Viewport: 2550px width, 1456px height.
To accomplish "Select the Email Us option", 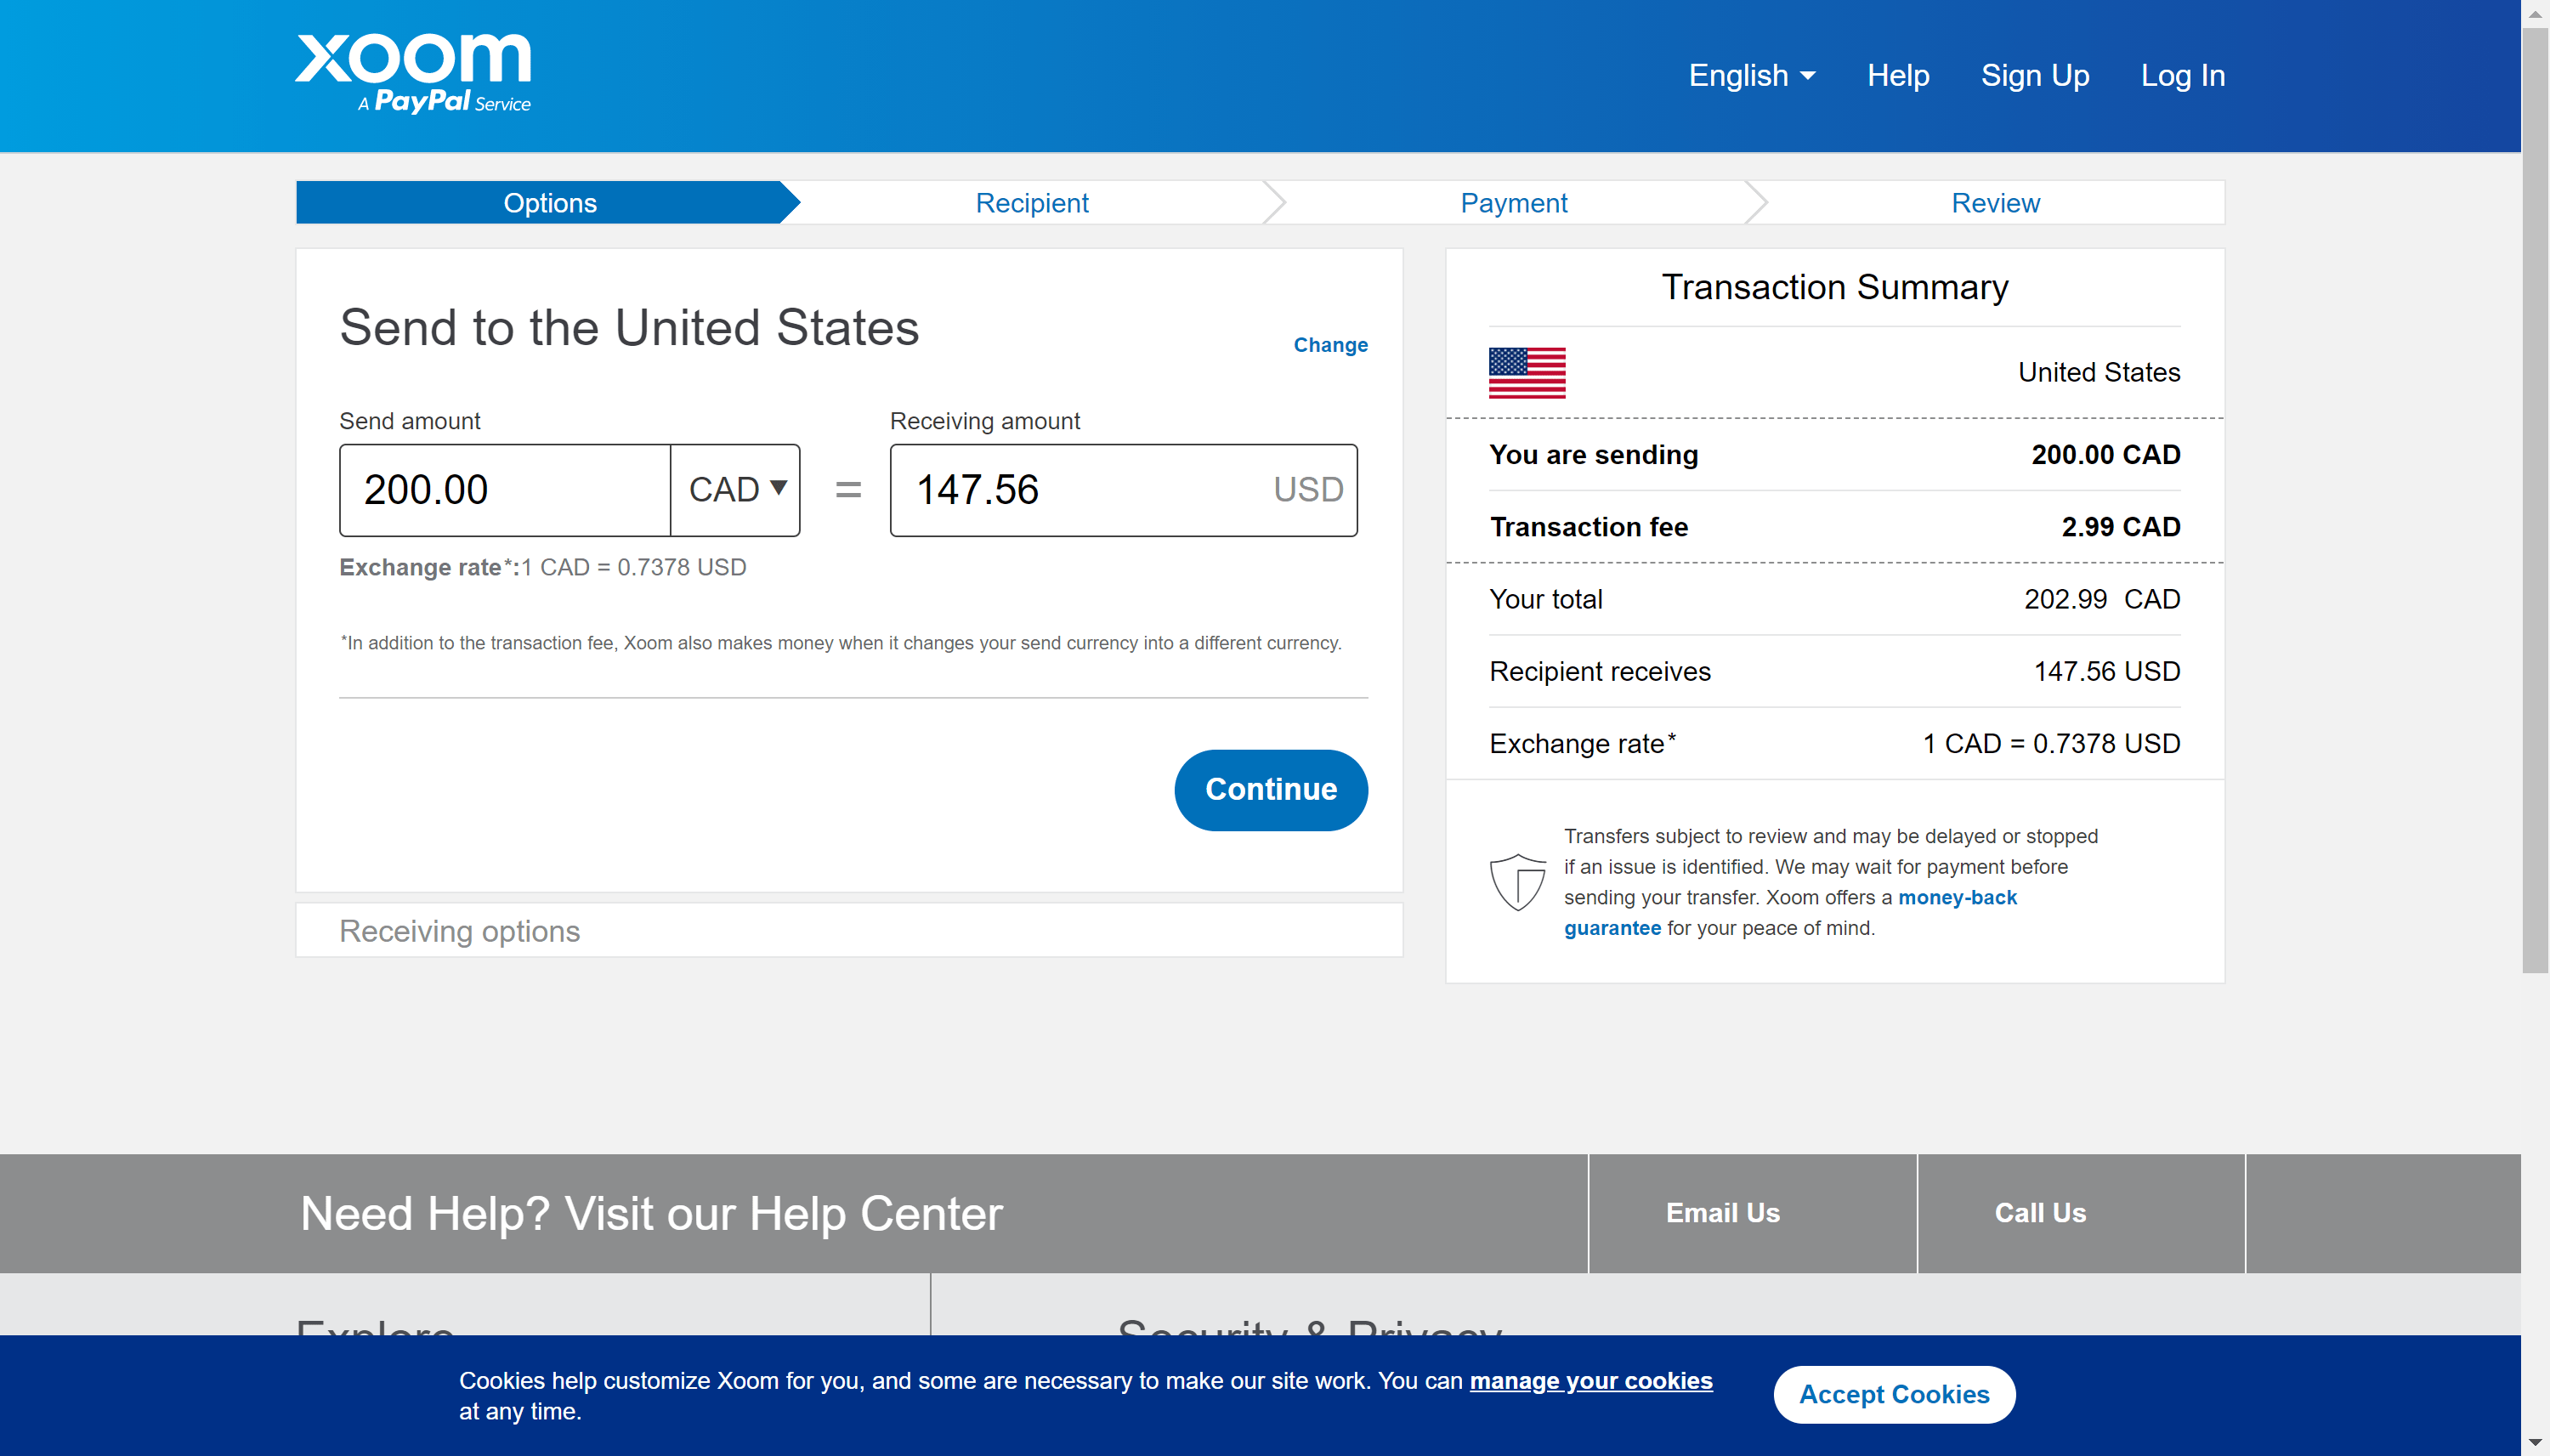I will [x=1722, y=1213].
